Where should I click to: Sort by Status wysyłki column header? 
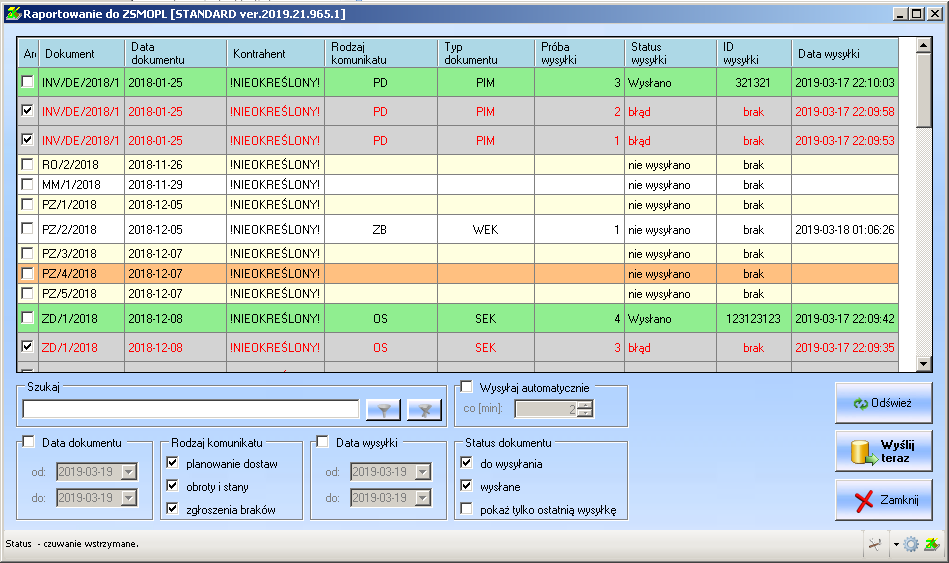click(x=670, y=53)
